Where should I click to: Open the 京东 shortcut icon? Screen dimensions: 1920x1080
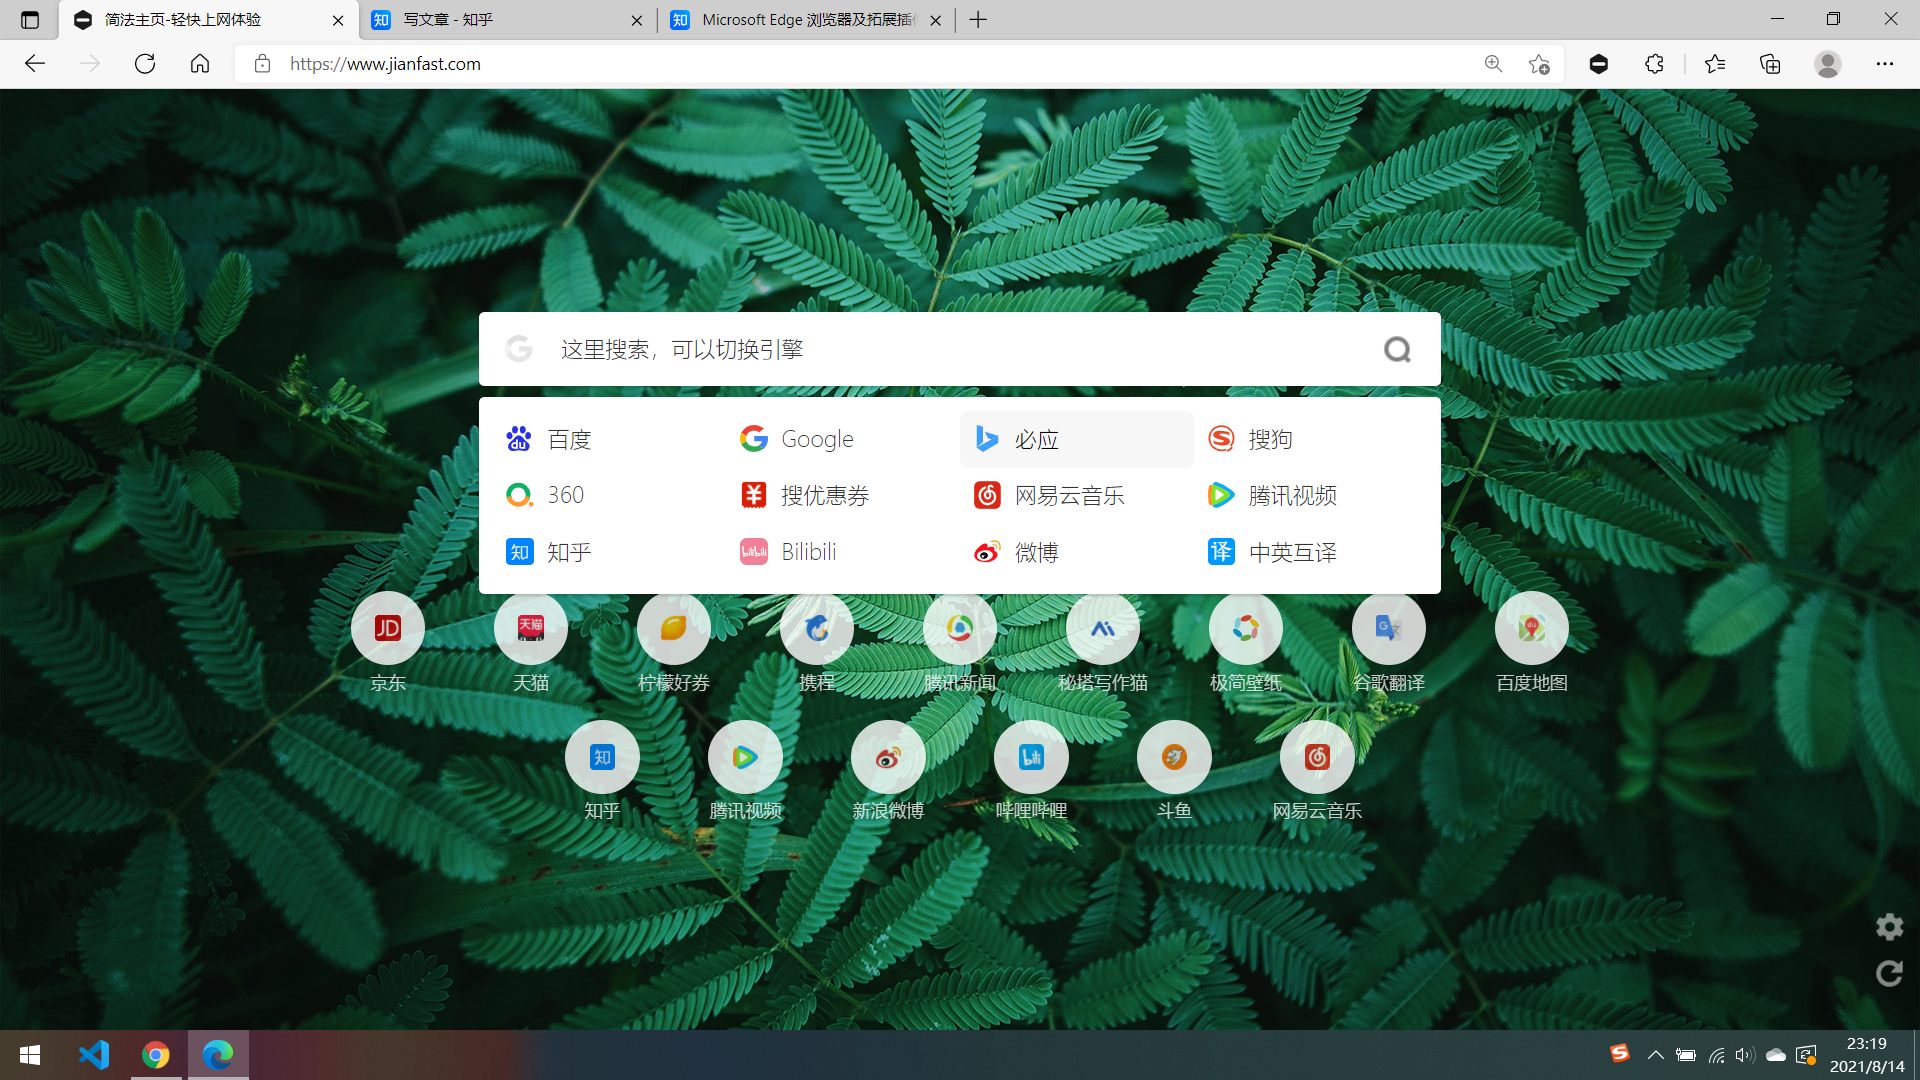(387, 628)
